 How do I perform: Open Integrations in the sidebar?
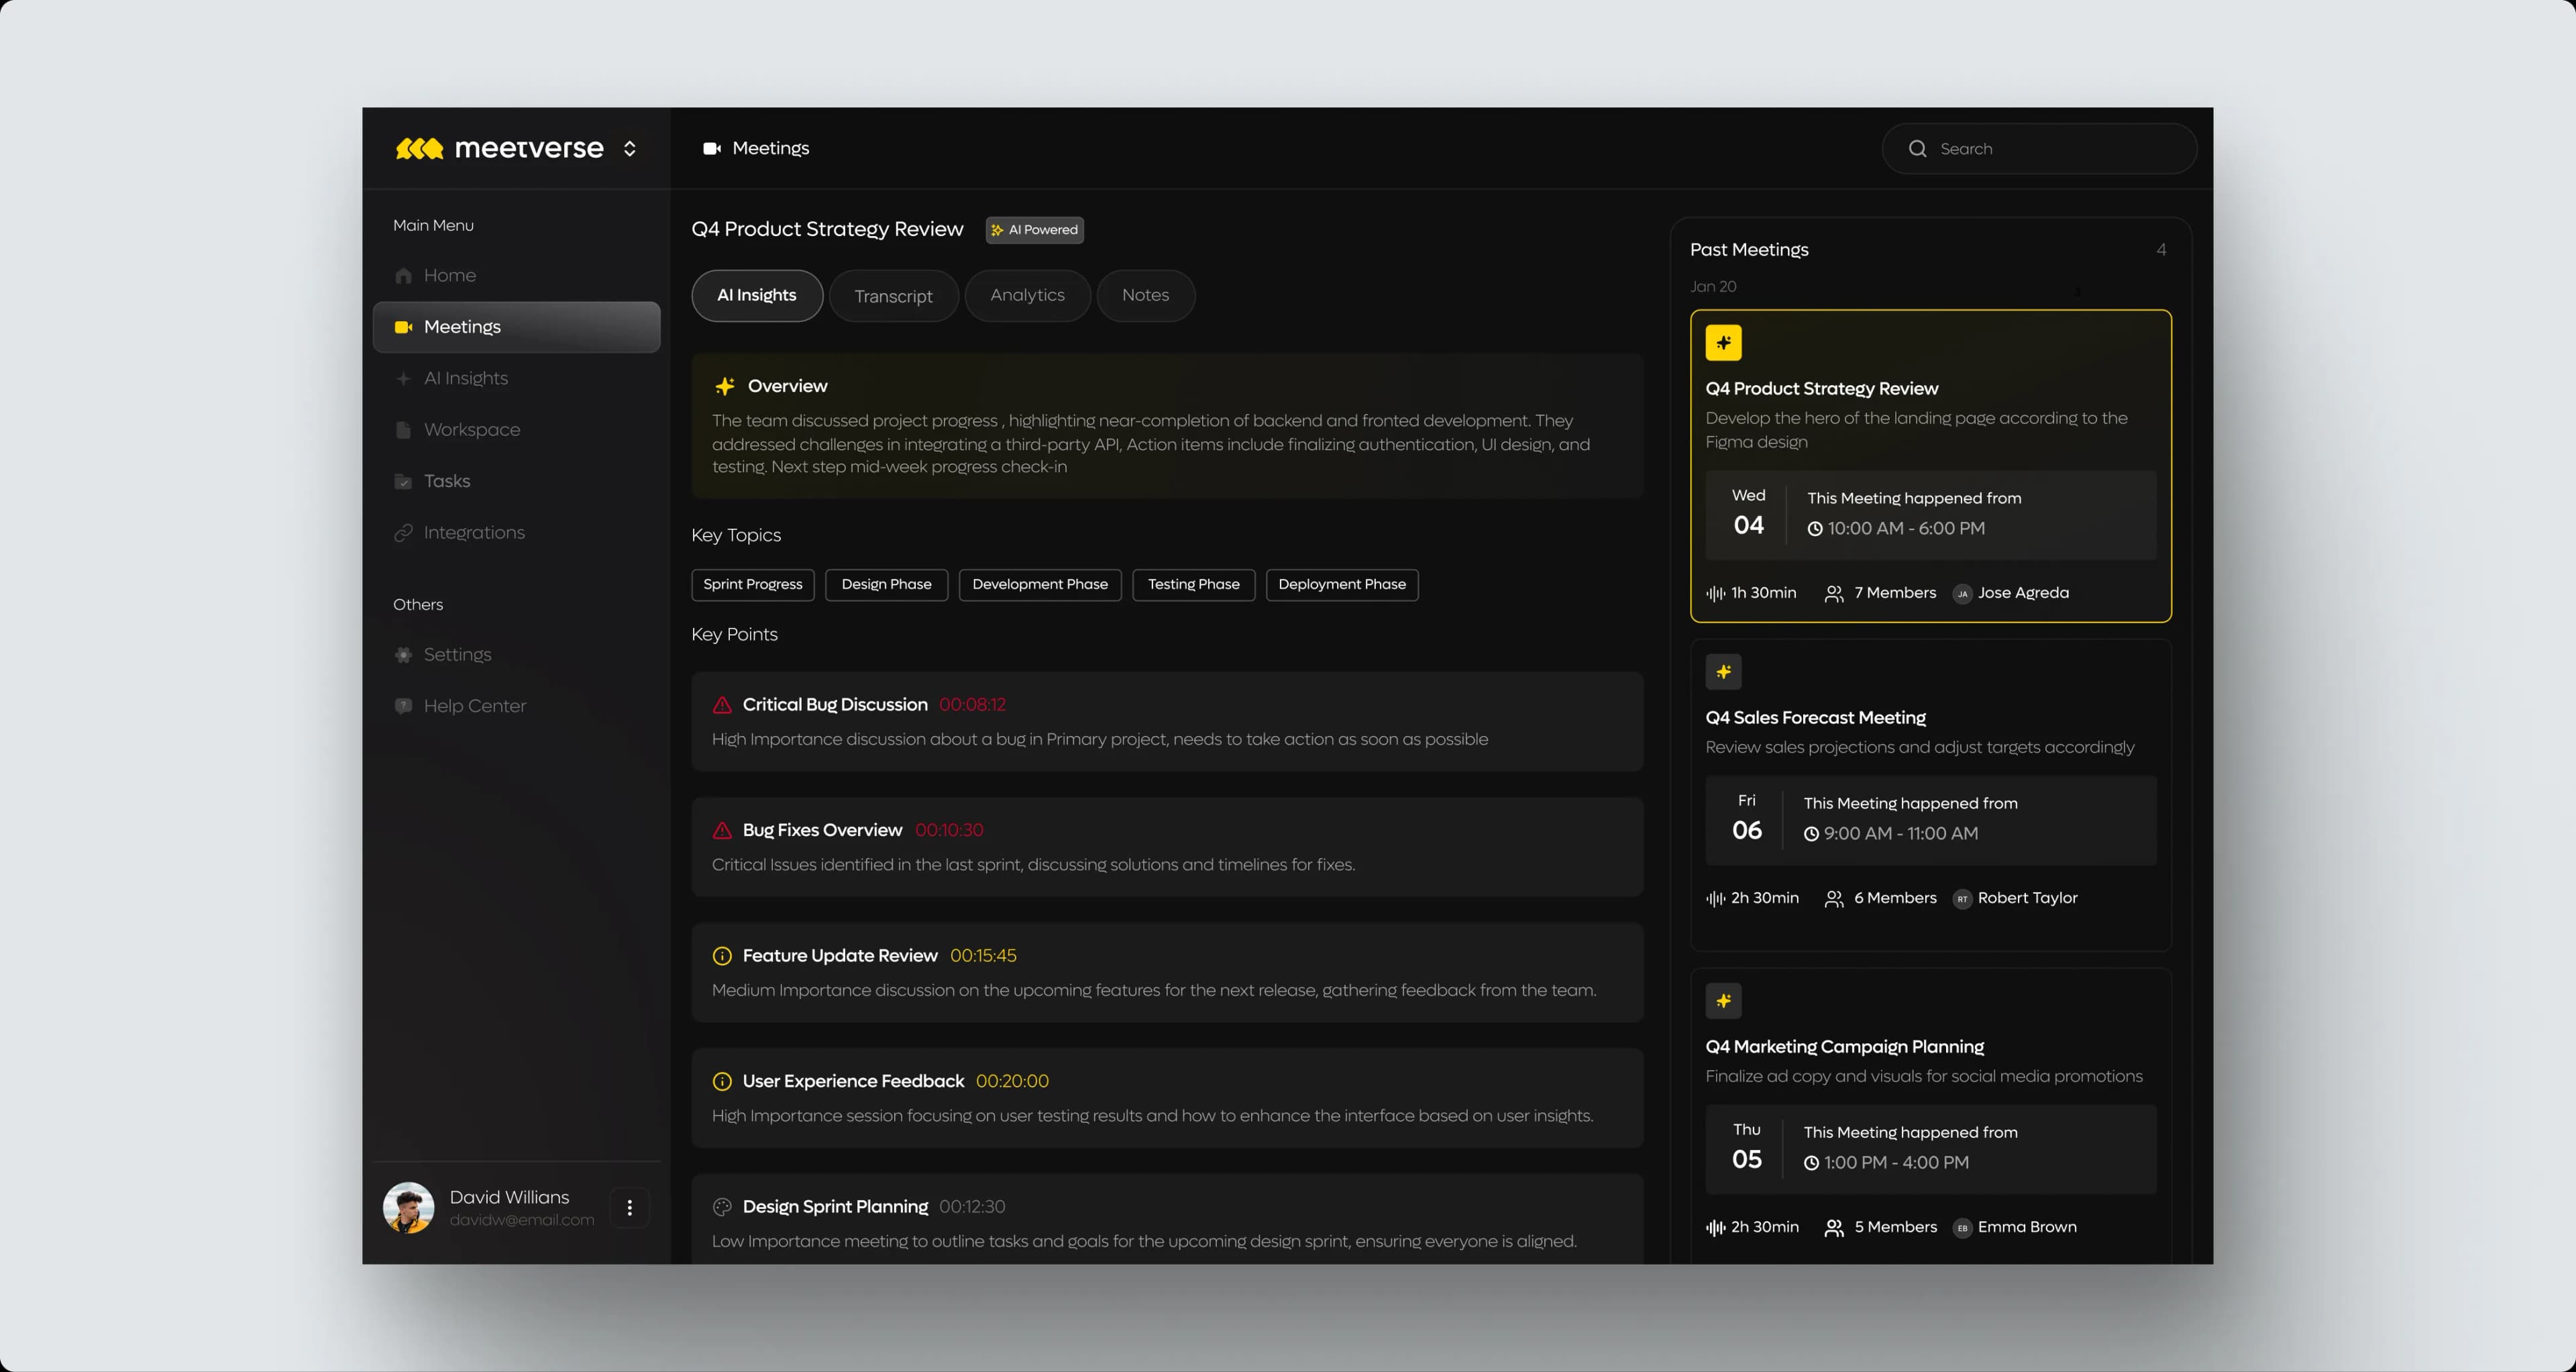click(x=473, y=533)
